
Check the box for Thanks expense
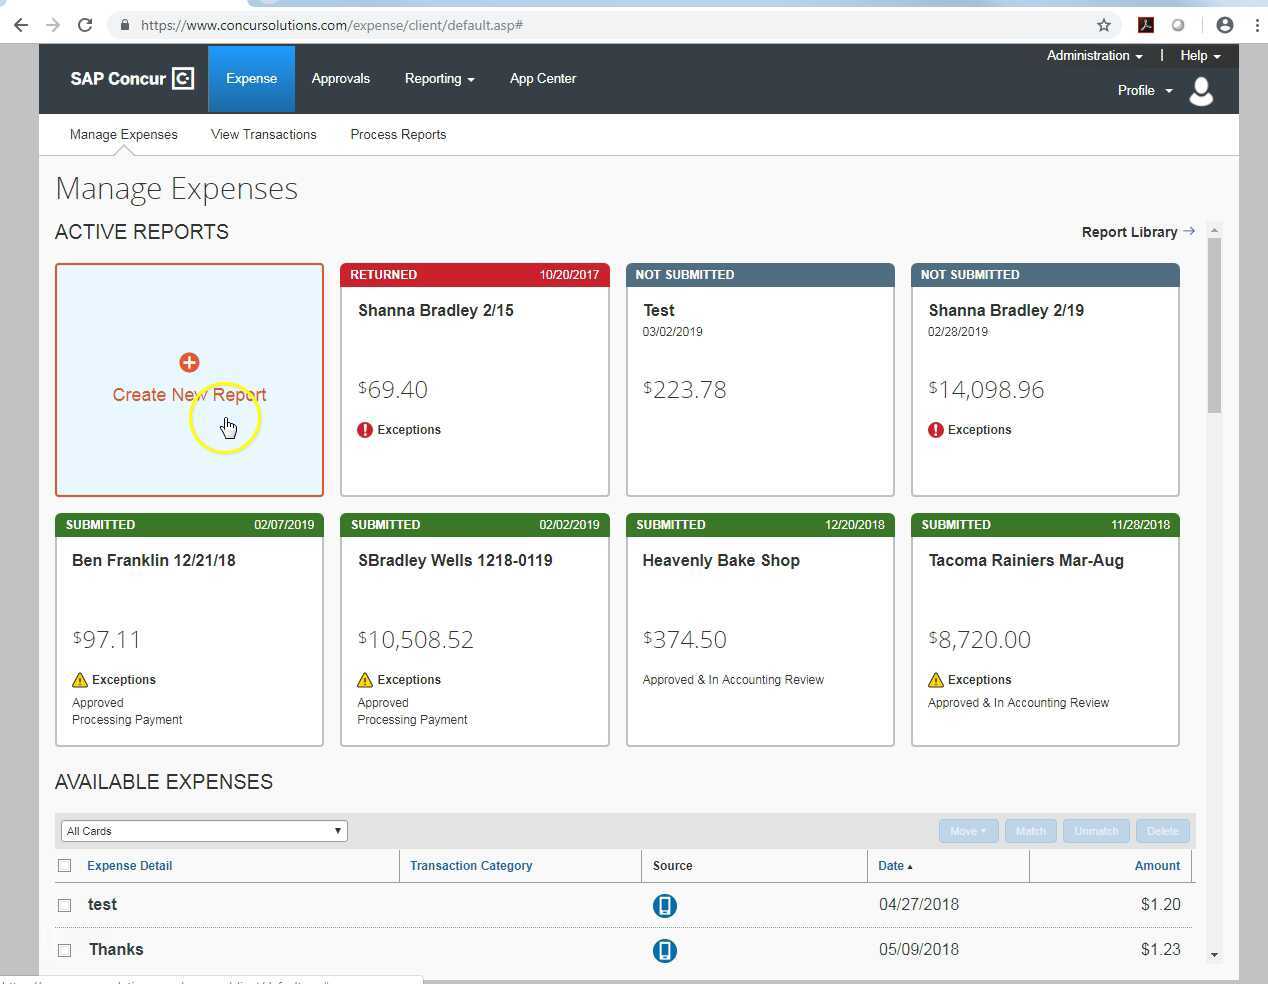click(65, 950)
